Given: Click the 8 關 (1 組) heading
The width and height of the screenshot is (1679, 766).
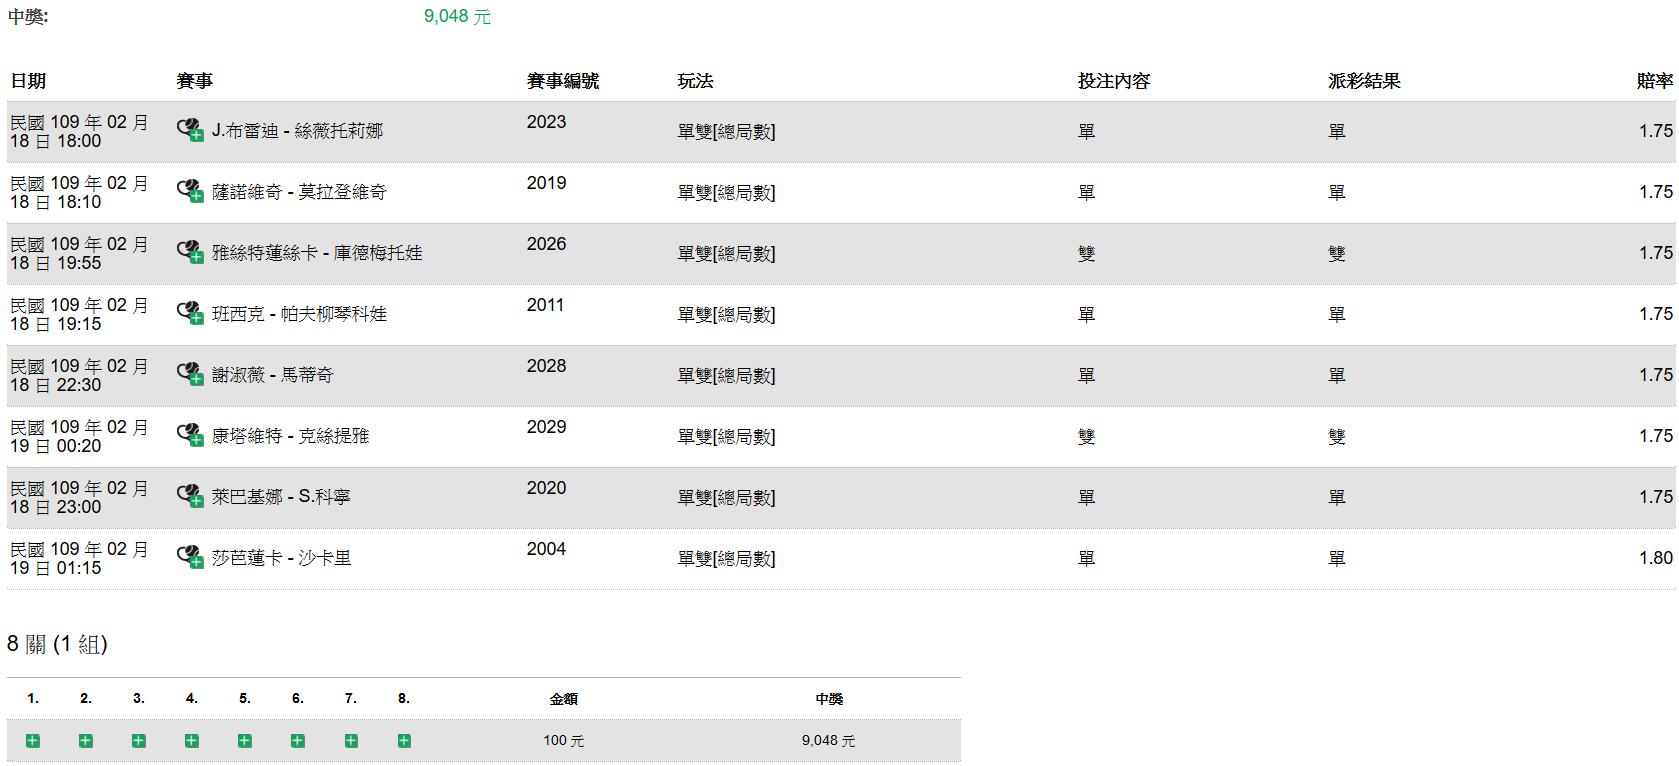Looking at the screenshot, I should click(57, 644).
